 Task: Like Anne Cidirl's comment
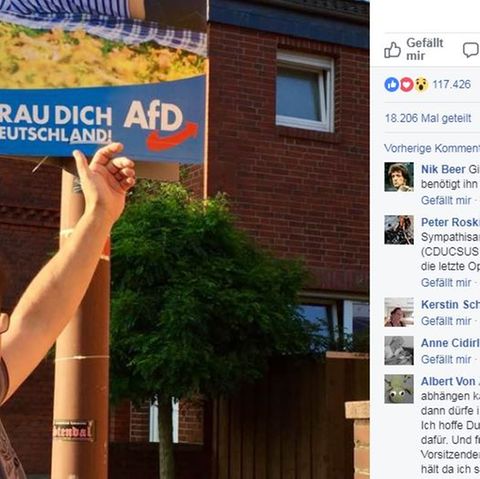tap(446, 359)
